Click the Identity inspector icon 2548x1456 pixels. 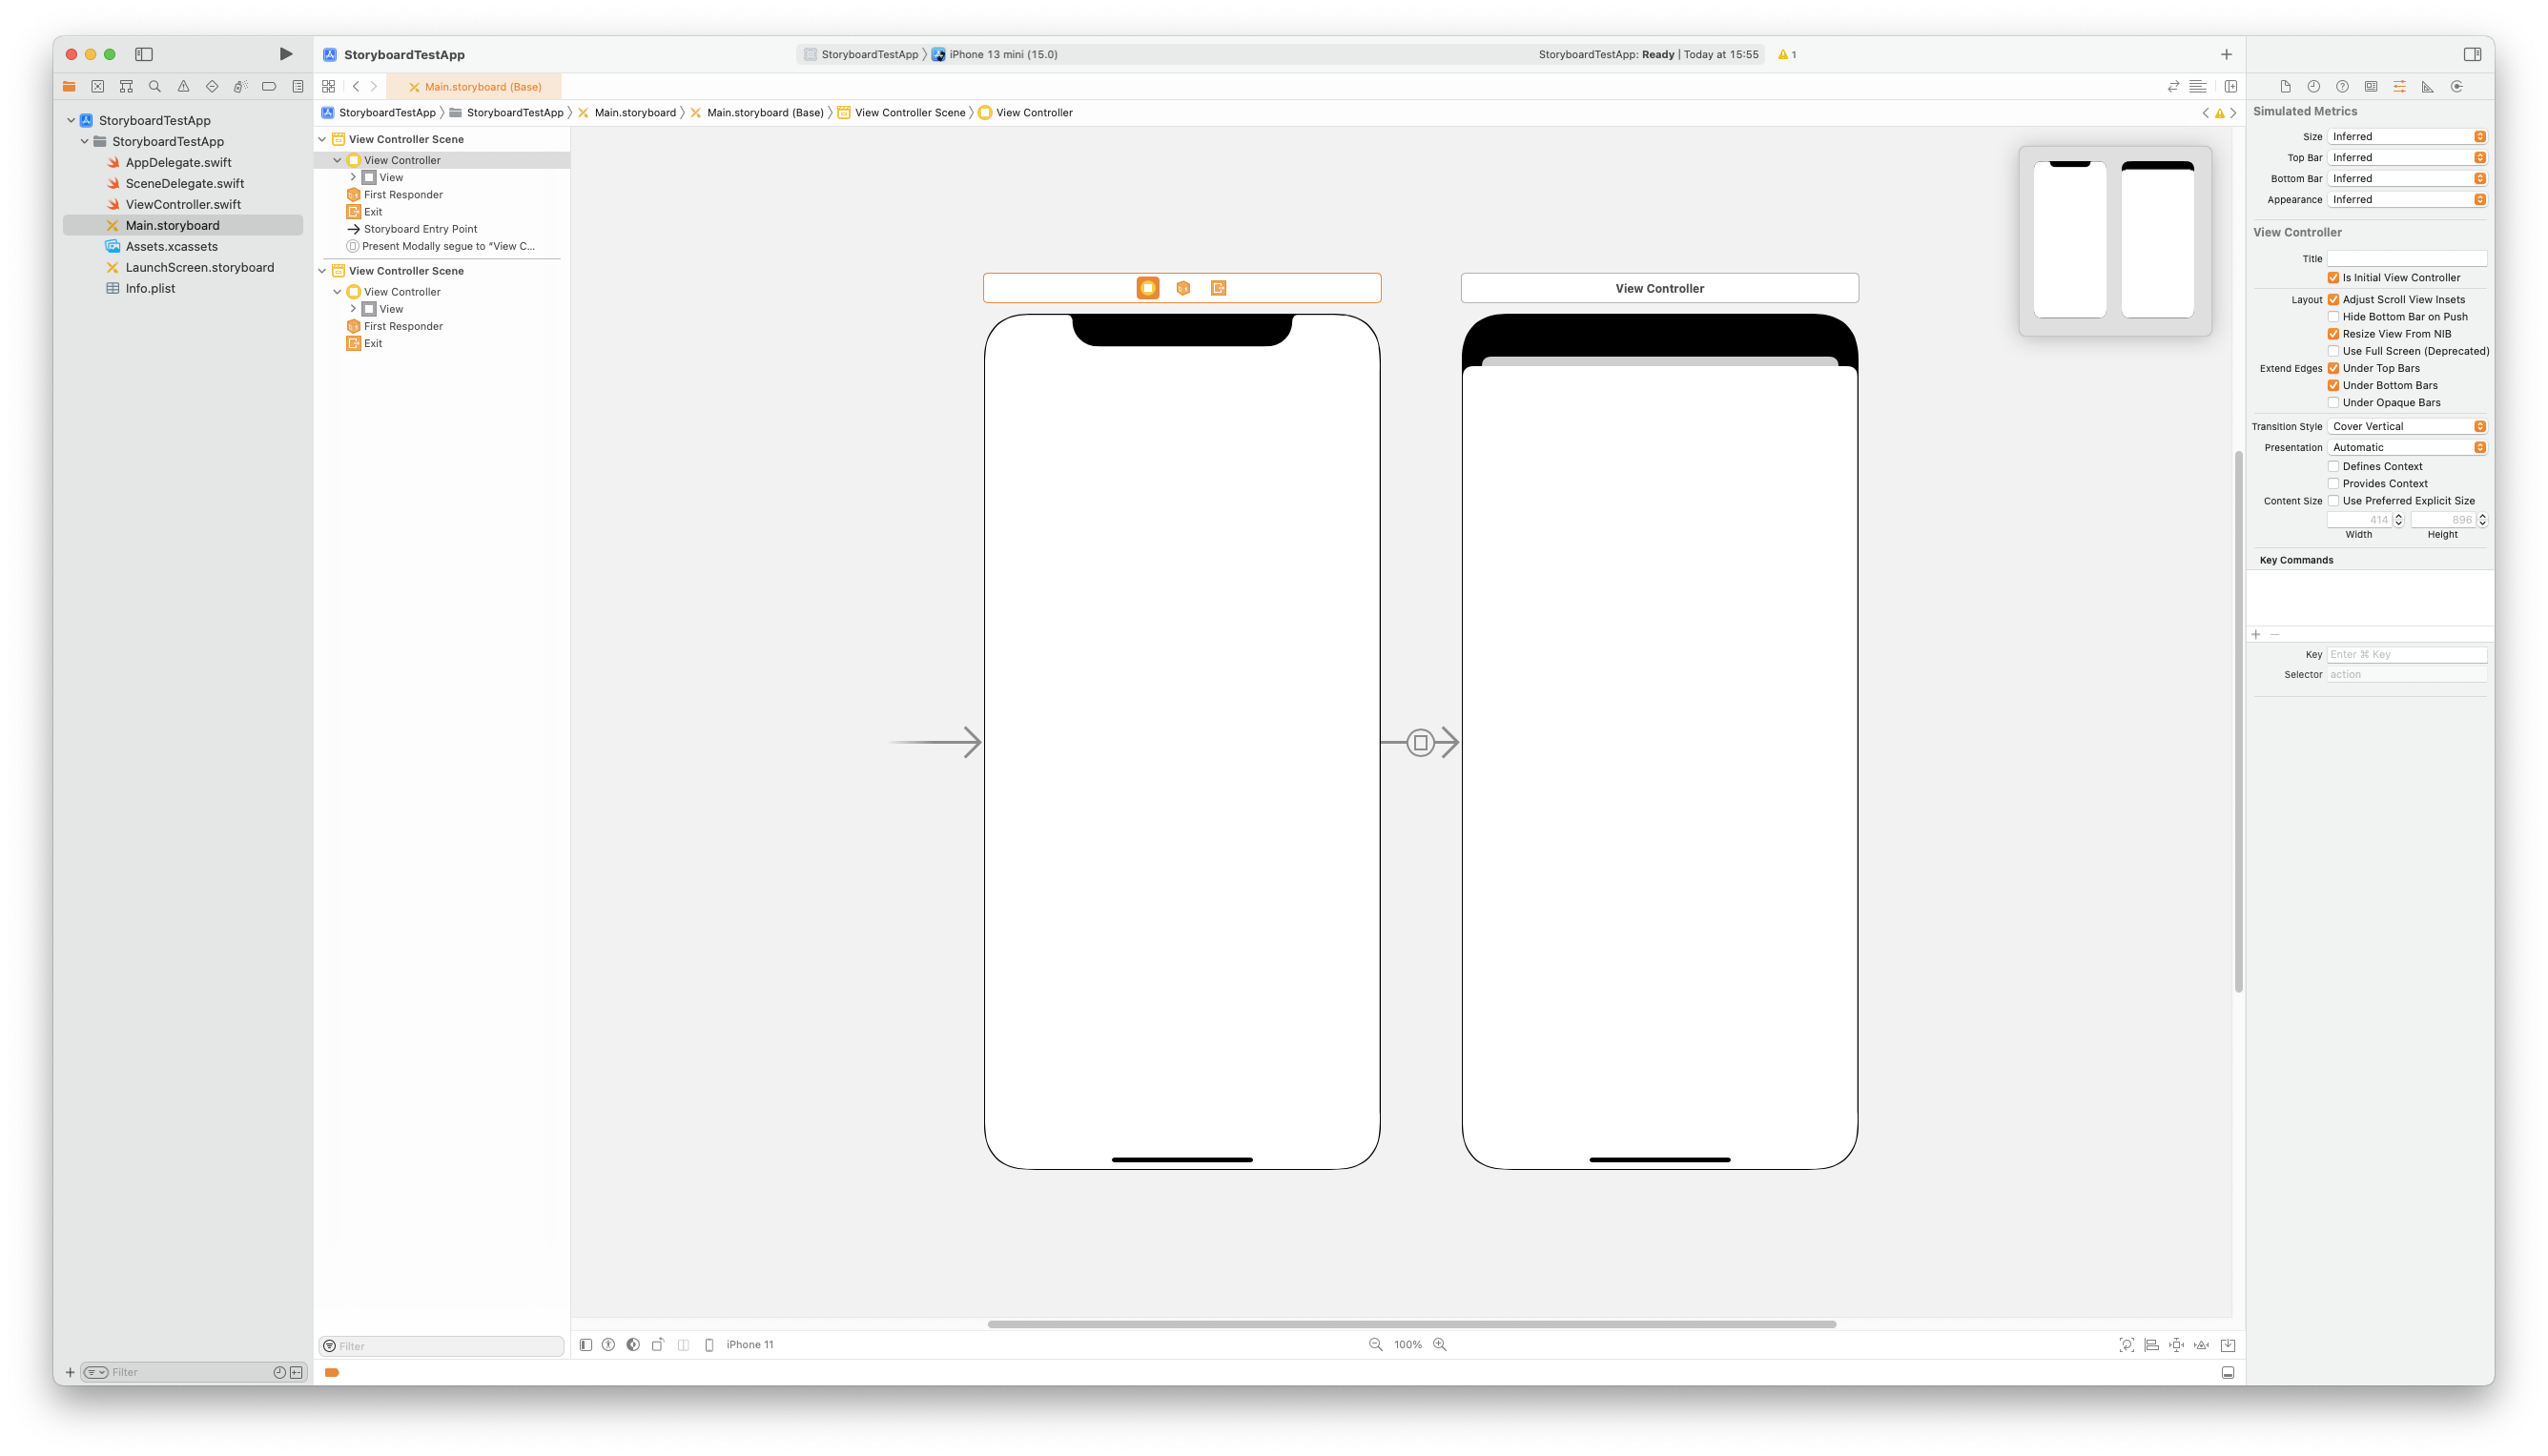click(x=2371, y=87)
